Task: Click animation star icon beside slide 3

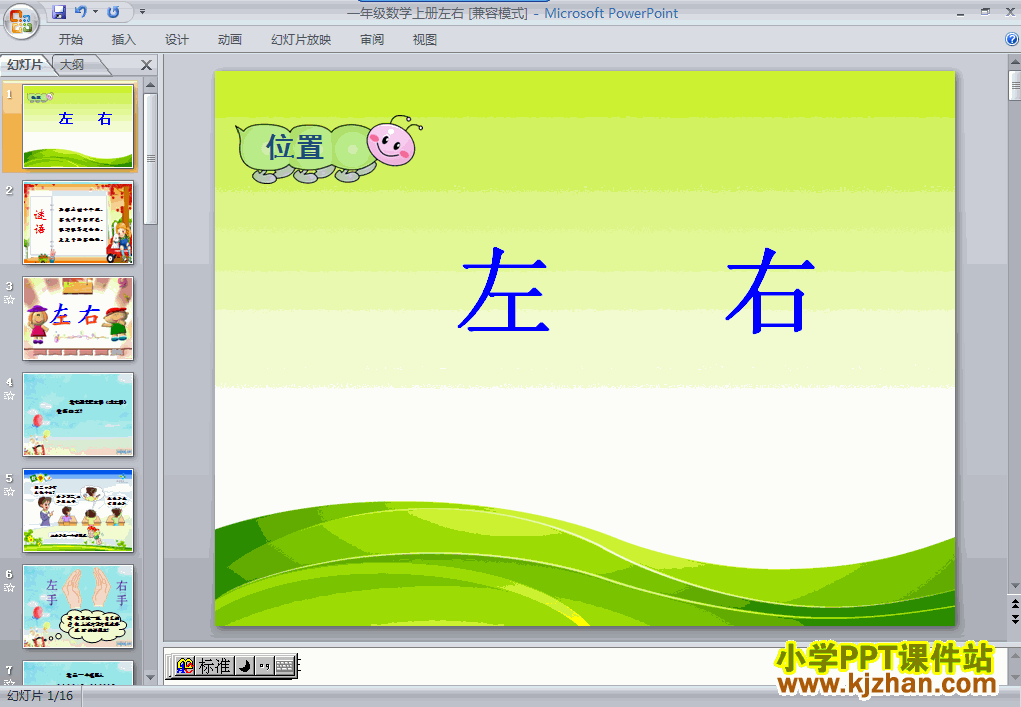Action: [x=9, y=300]
